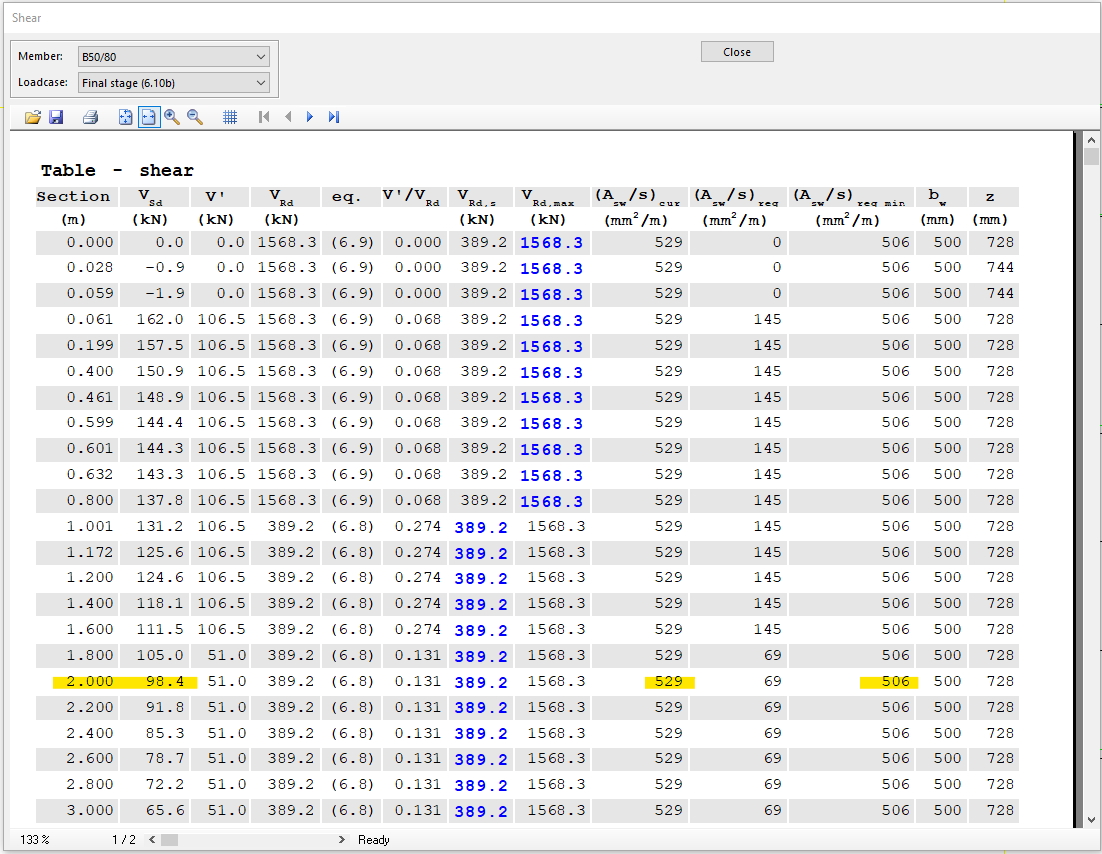Toggle fit page width view
The image size is (1102, 854).
tap(148, 117)
